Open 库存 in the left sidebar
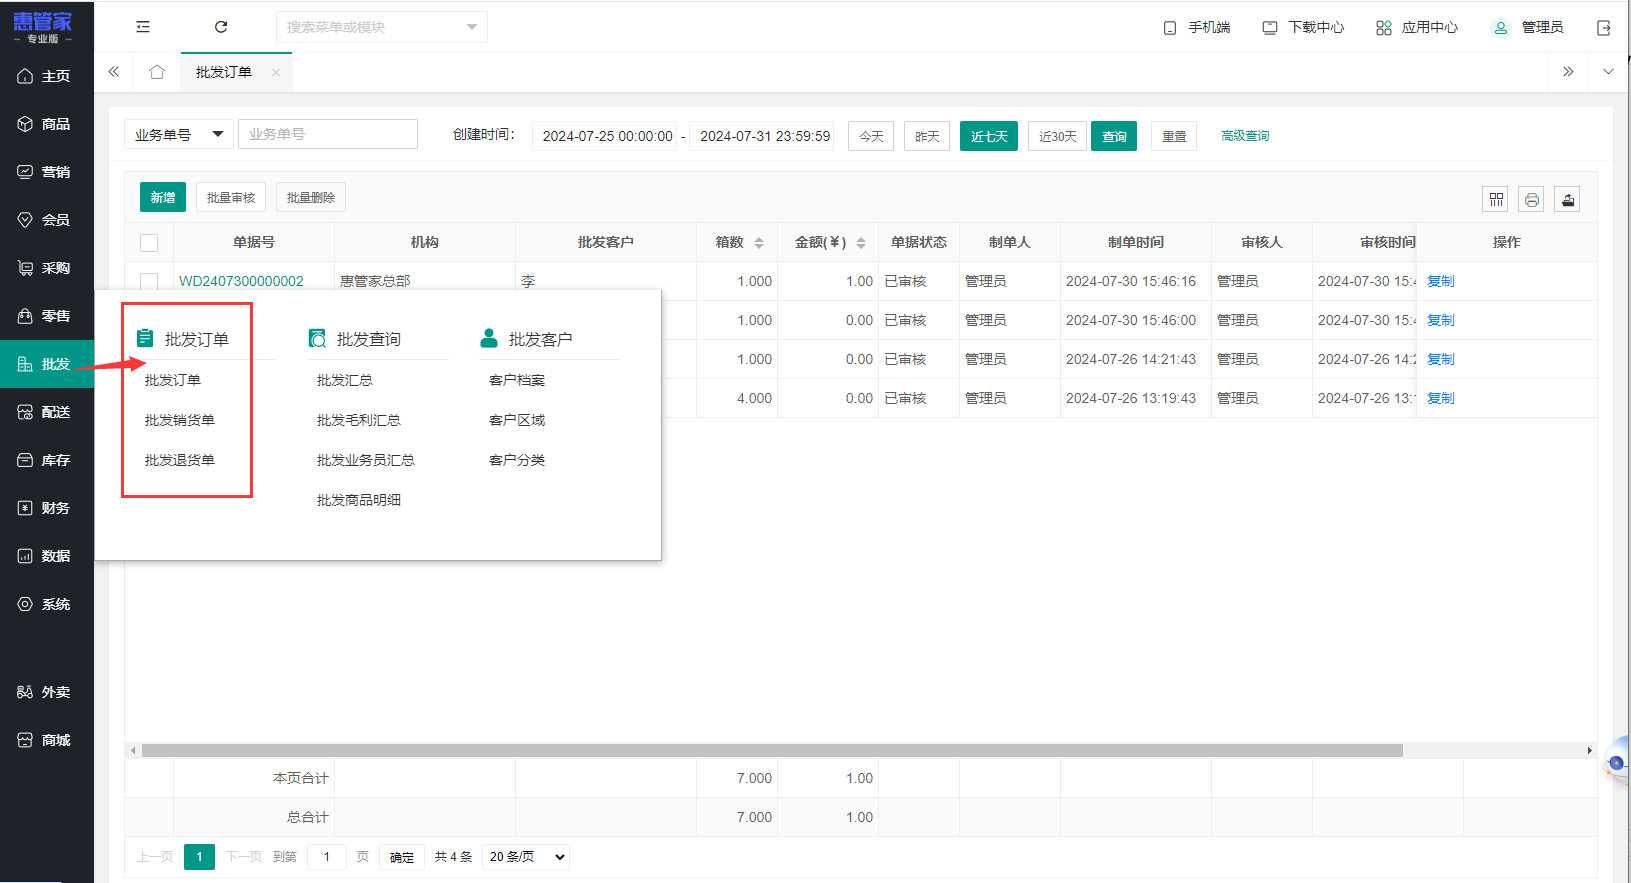The width and height of the screenshot is (1631, 883). point(47,460)
